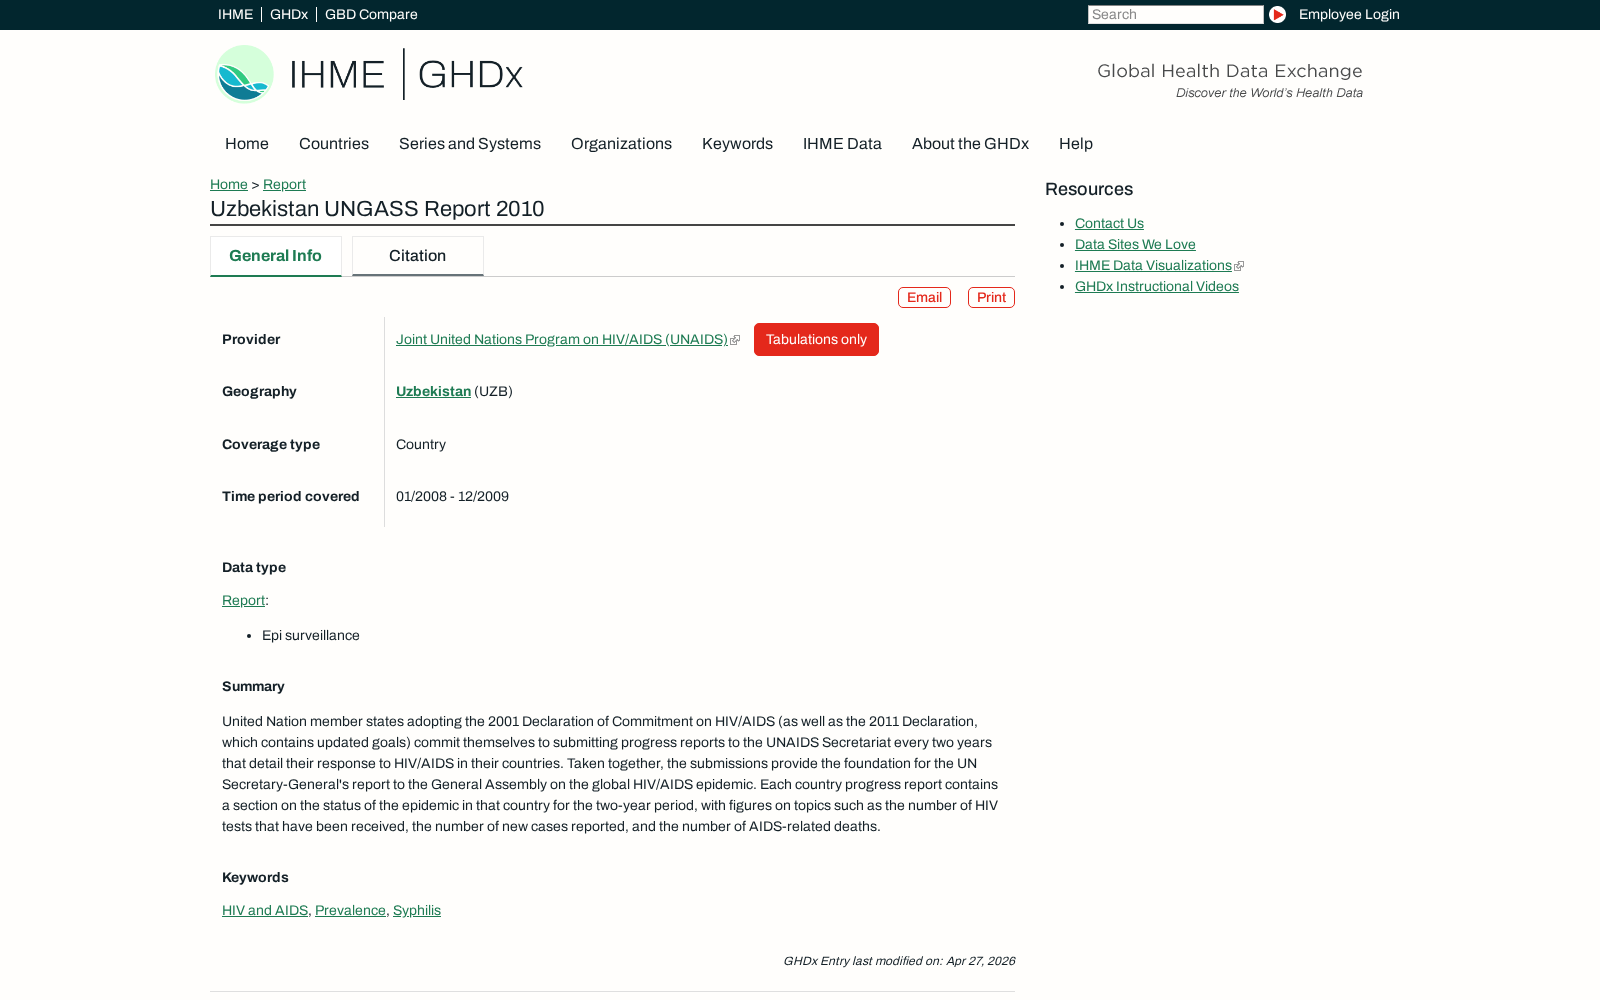Open Report link under Data type
The height and width of the screenshot is (1000, 1600).
[243, 600]
